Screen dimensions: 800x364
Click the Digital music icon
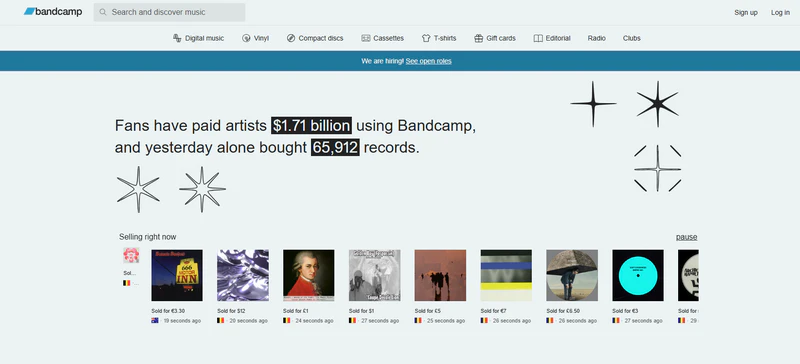pyautogui.click(x=177, y=38)
